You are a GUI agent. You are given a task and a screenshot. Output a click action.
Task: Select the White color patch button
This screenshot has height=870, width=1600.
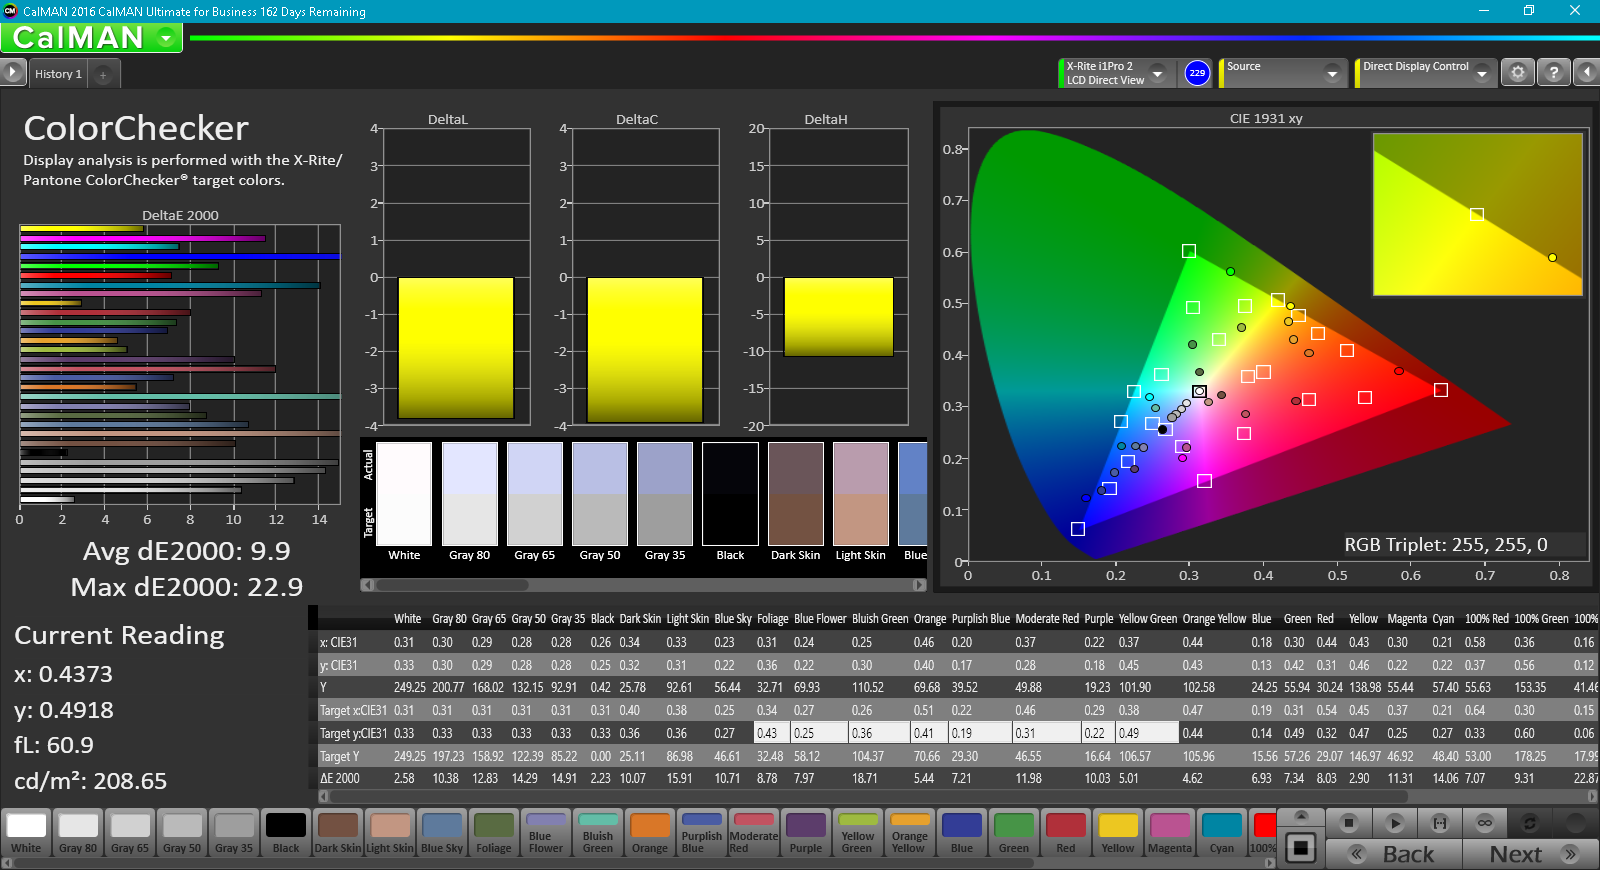click(26, 833)
